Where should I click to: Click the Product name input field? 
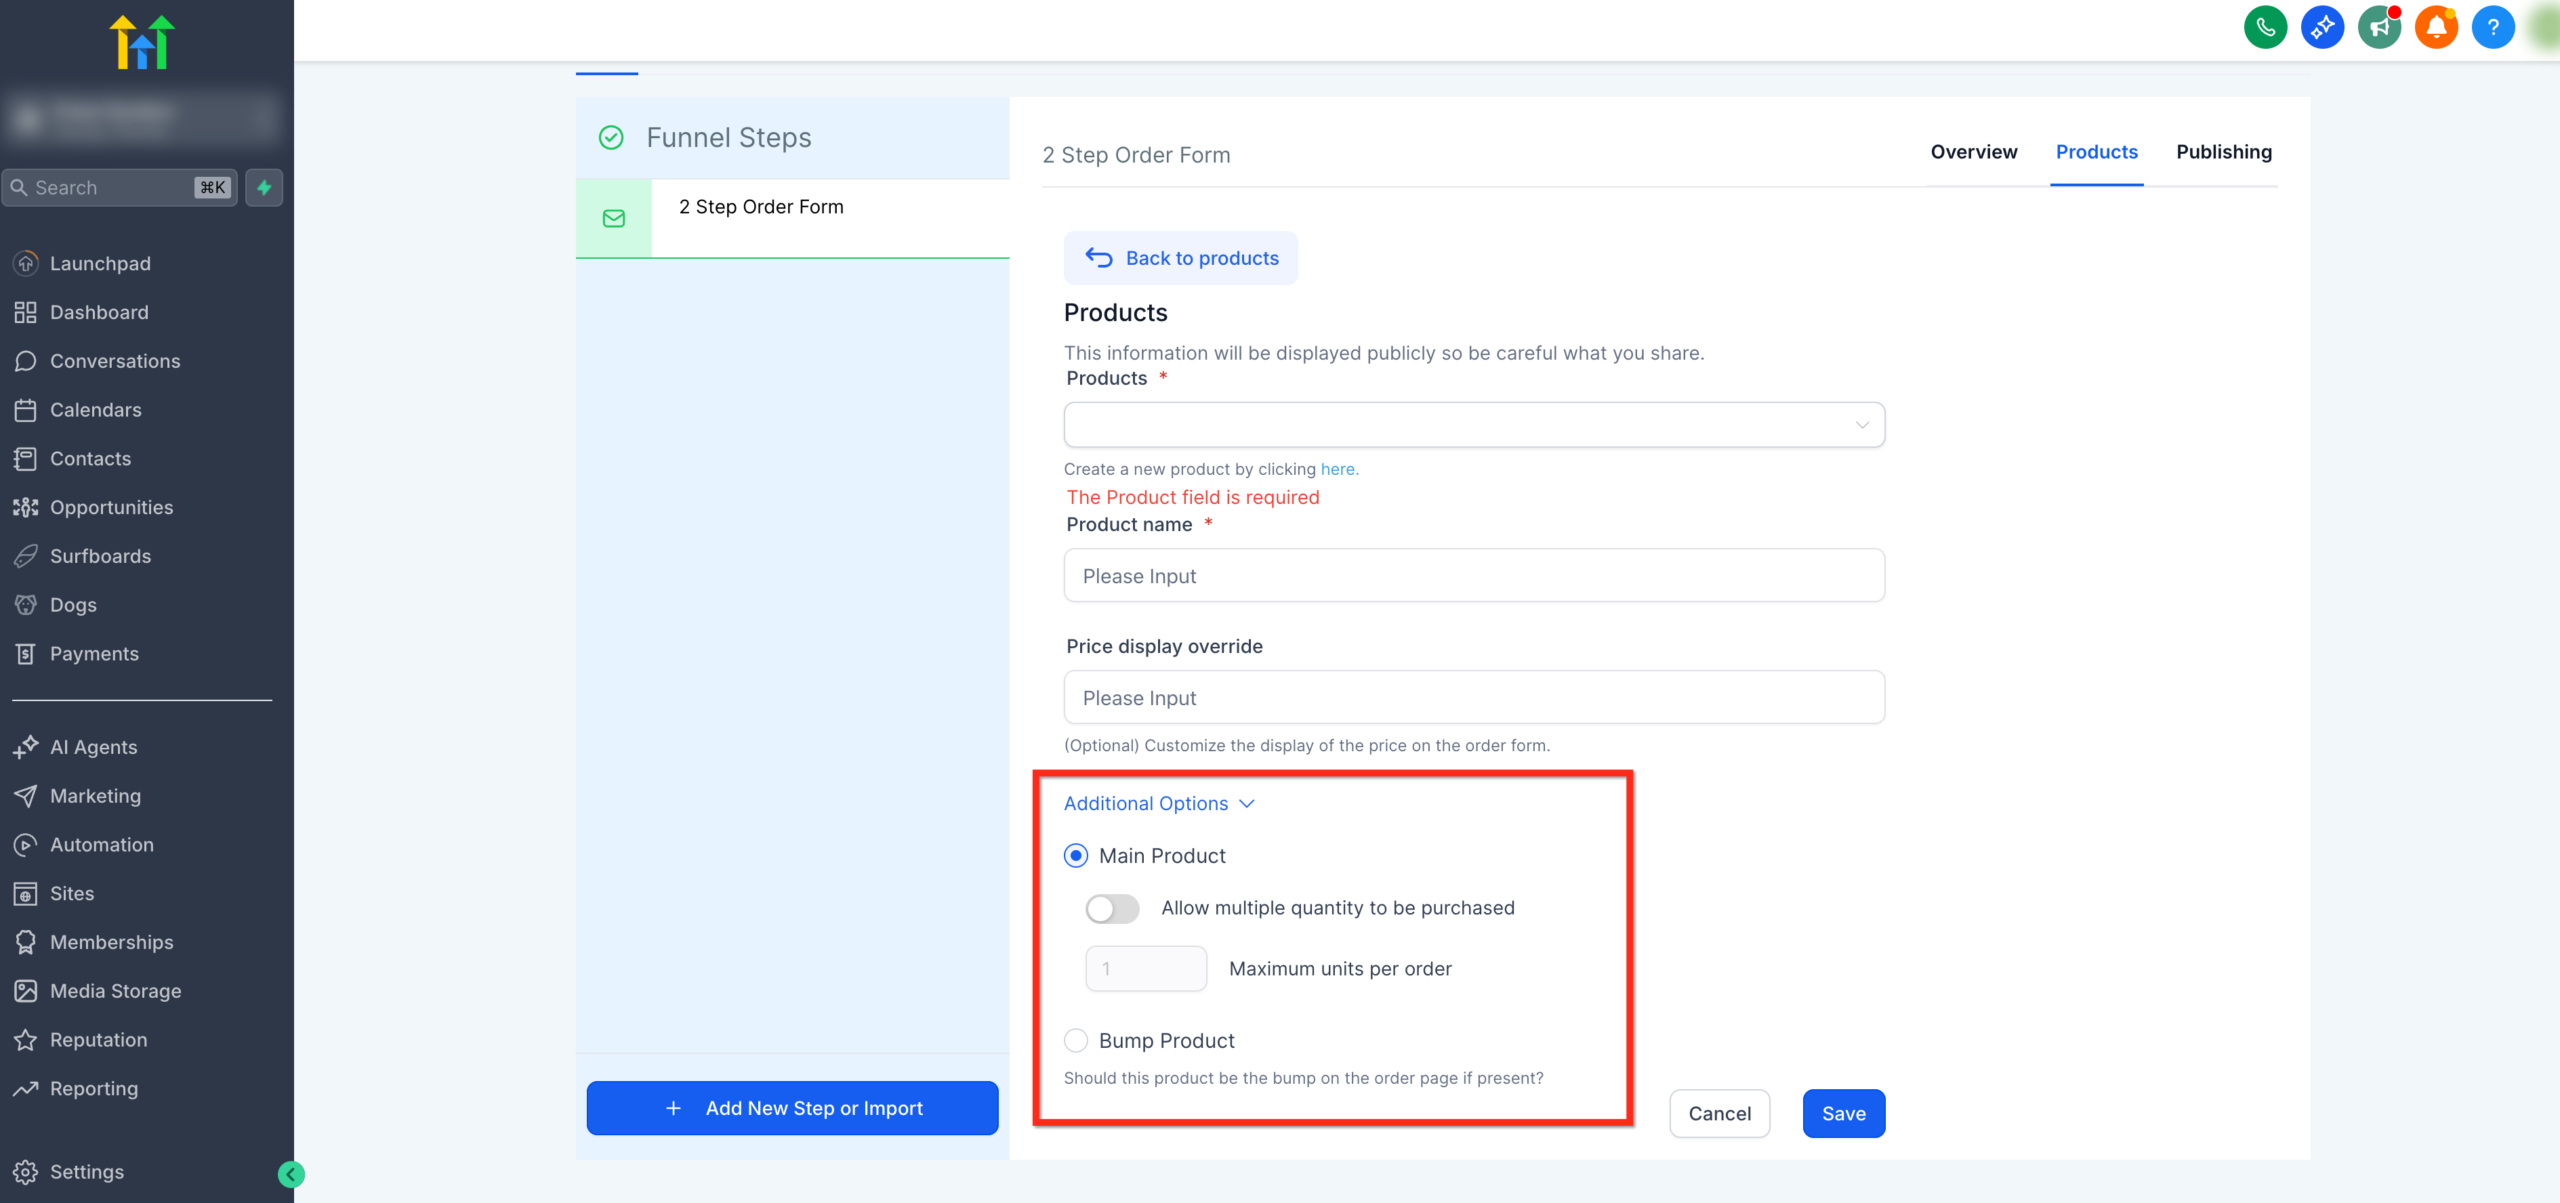[x=1472, y=575]
